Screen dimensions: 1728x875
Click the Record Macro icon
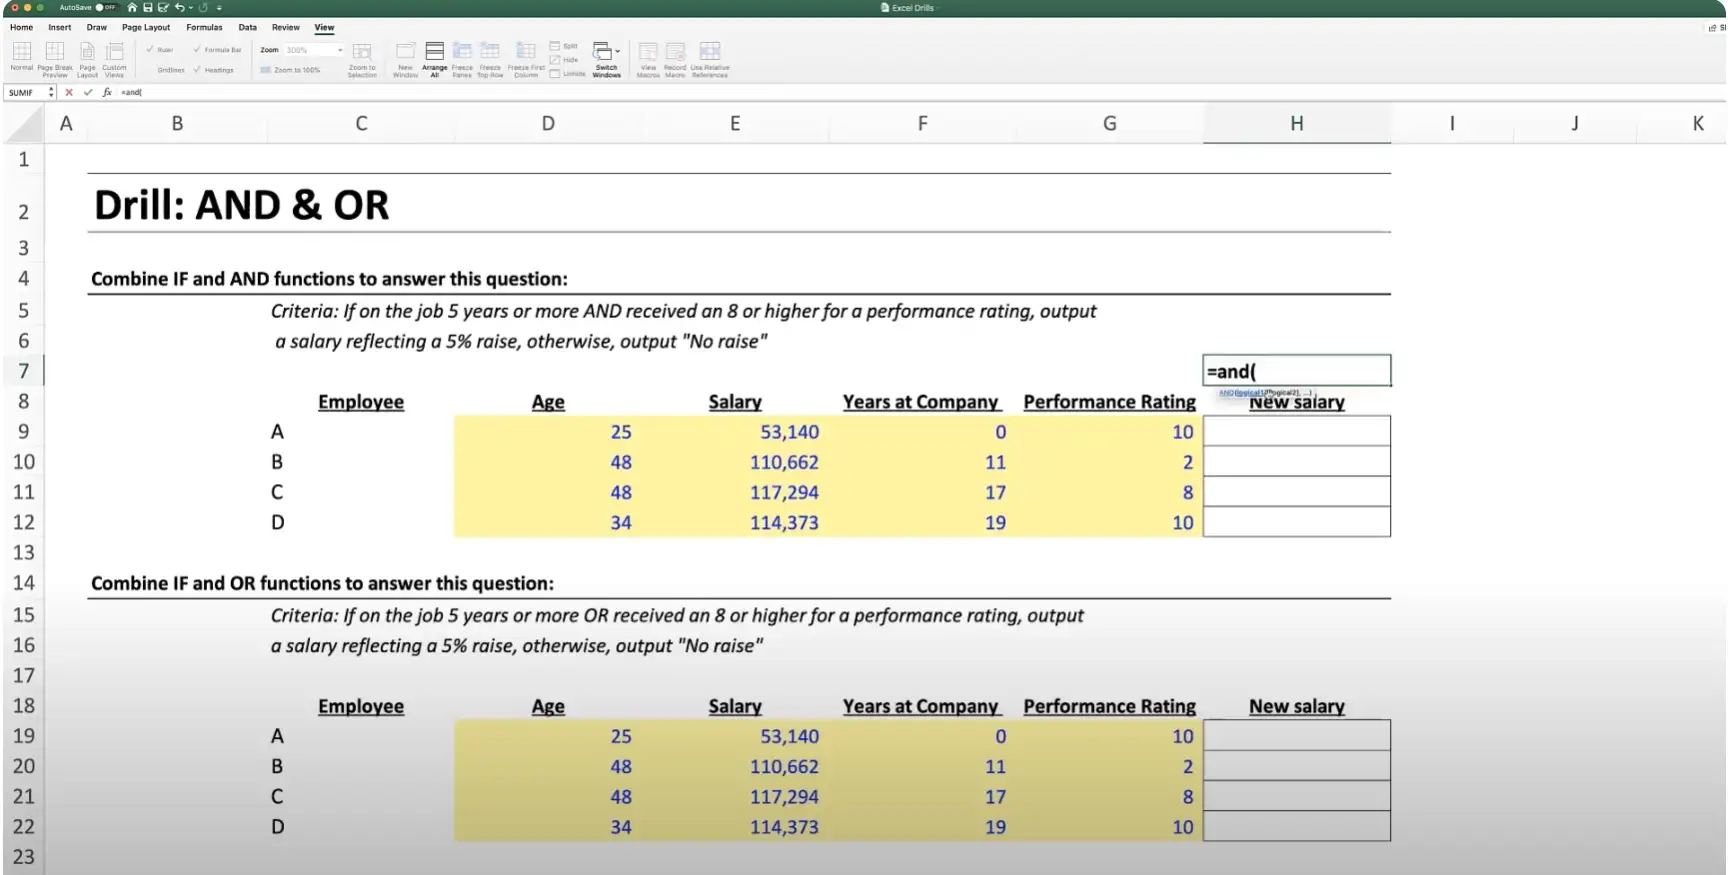(675, 54)
